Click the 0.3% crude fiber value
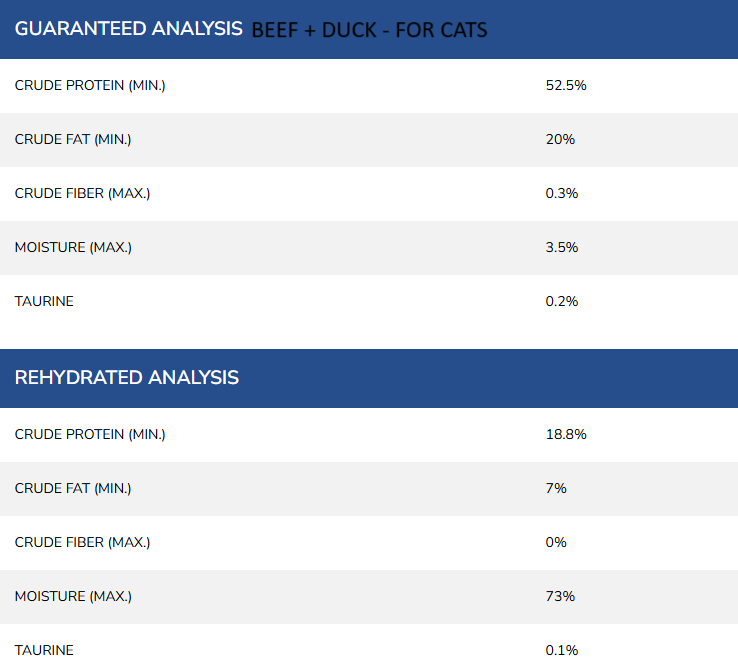738x663 pixels. pos(562,194)
